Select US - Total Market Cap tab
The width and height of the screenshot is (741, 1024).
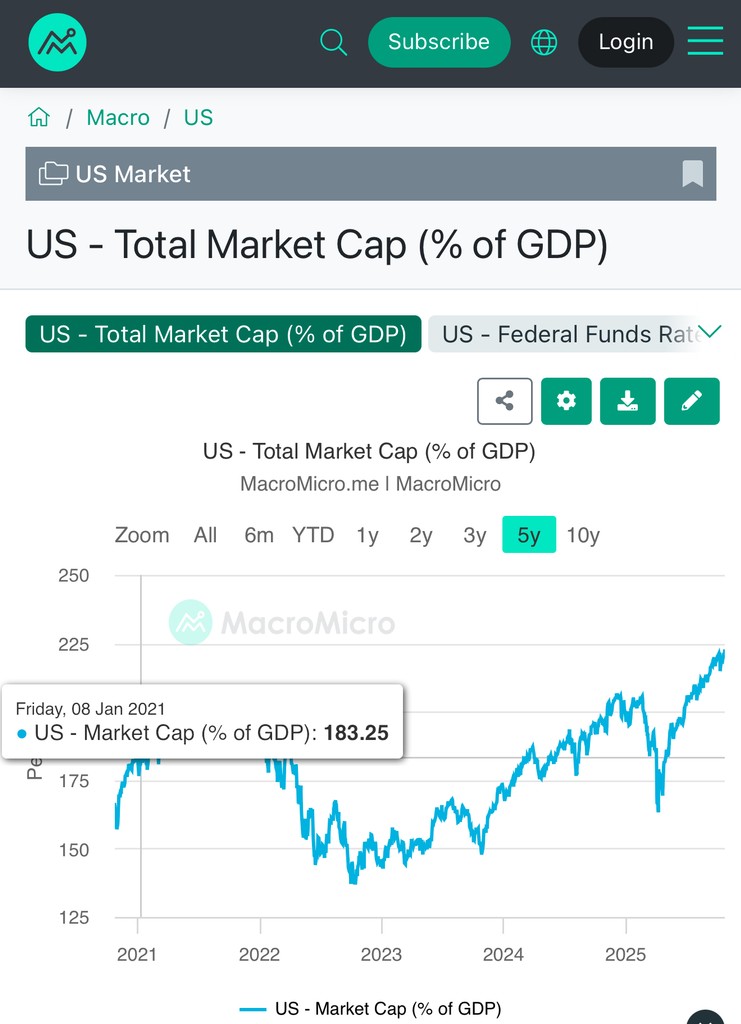click(x=223, y=334)
